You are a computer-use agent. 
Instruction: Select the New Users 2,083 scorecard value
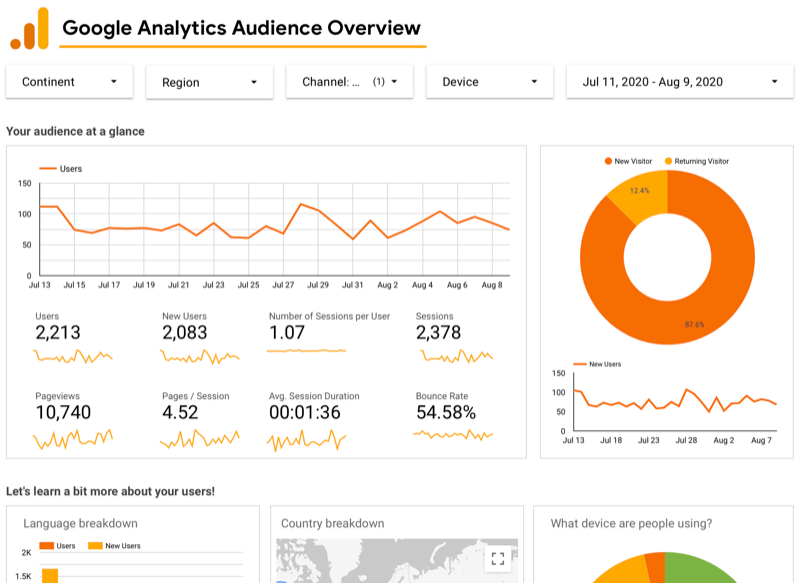pyautogui.click(x=185, y=333)
